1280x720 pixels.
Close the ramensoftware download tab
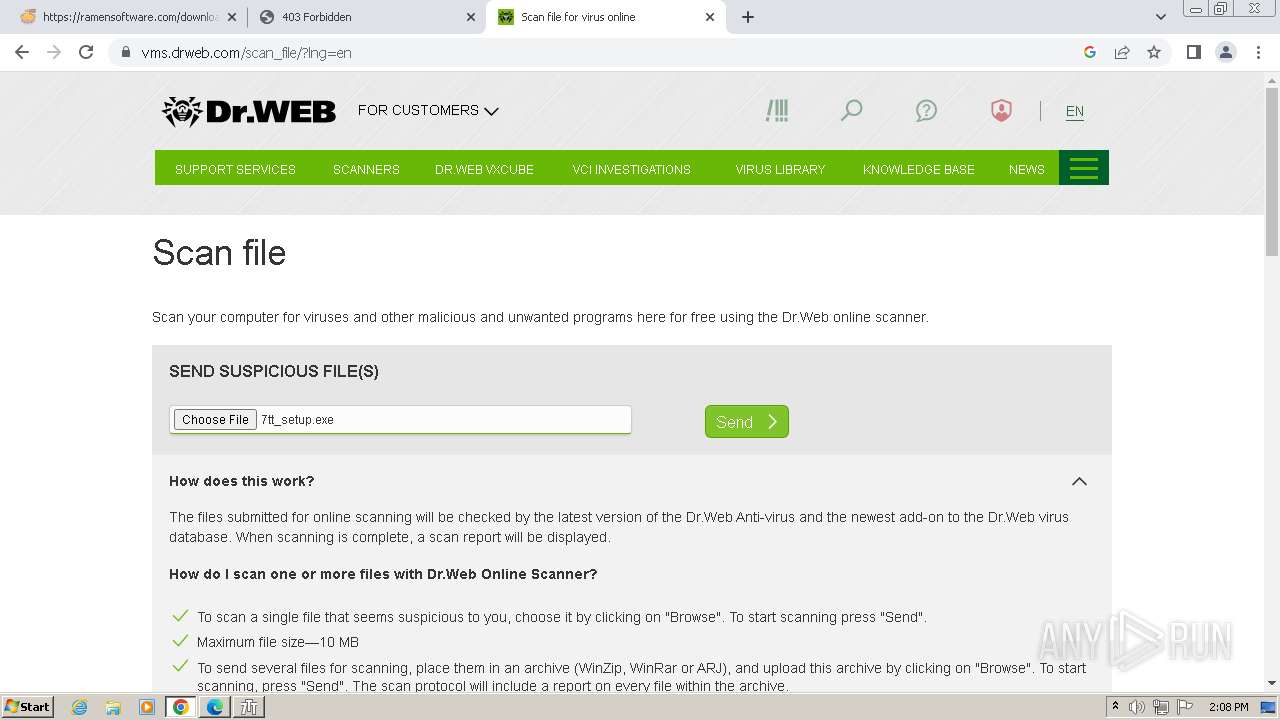coord(232,17)
